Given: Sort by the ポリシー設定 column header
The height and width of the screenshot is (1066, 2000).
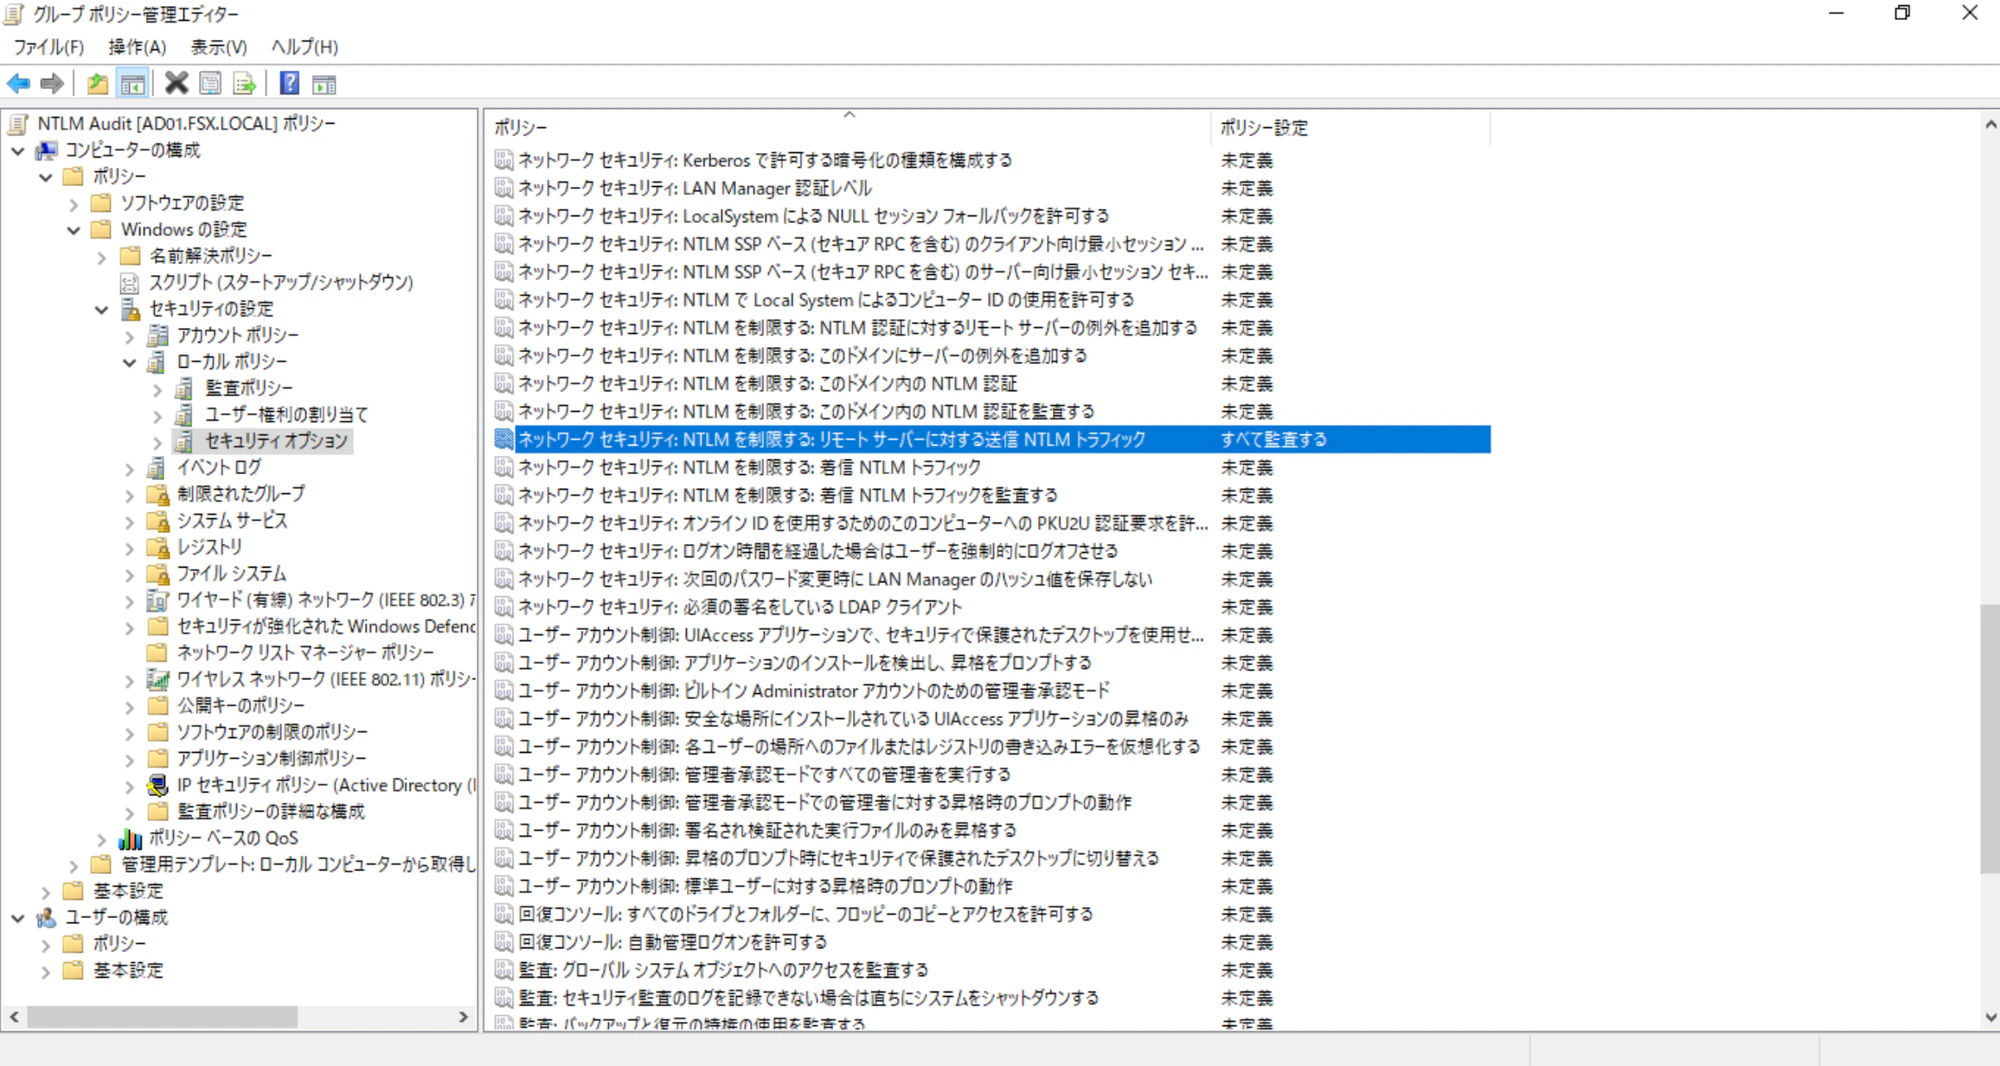Looking at the screenshot, I should click(1350, 127).
